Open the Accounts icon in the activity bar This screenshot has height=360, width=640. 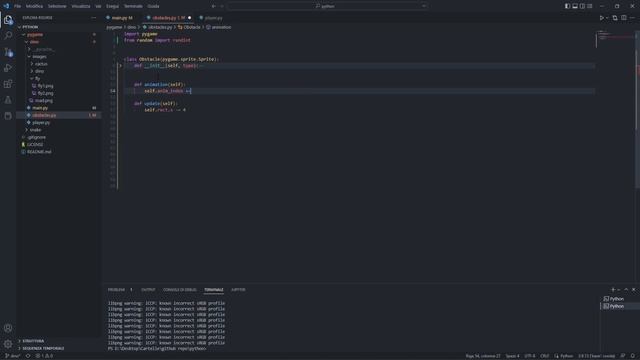[8, 328]
